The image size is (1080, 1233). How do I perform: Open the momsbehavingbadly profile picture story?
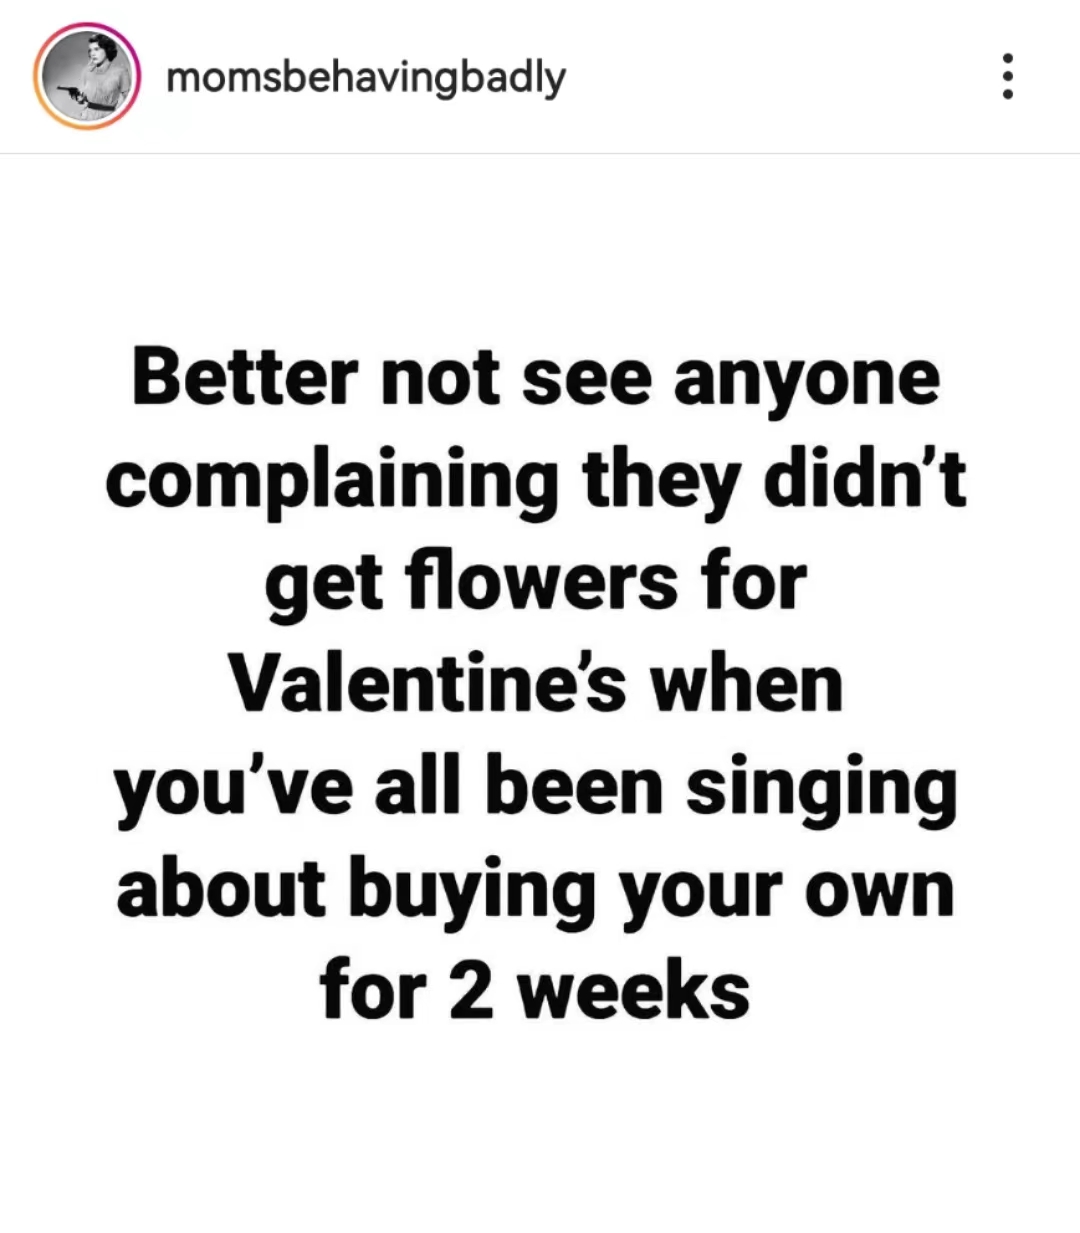pyautogui.click(x=86, y=77)
